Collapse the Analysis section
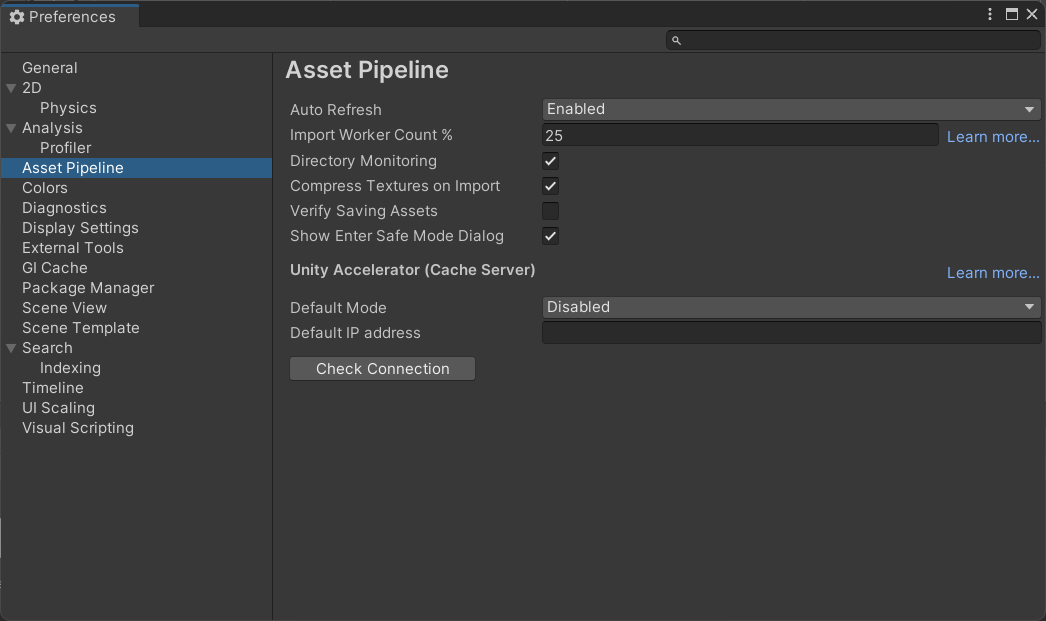 pyautogui.click(x=9, y=128)
